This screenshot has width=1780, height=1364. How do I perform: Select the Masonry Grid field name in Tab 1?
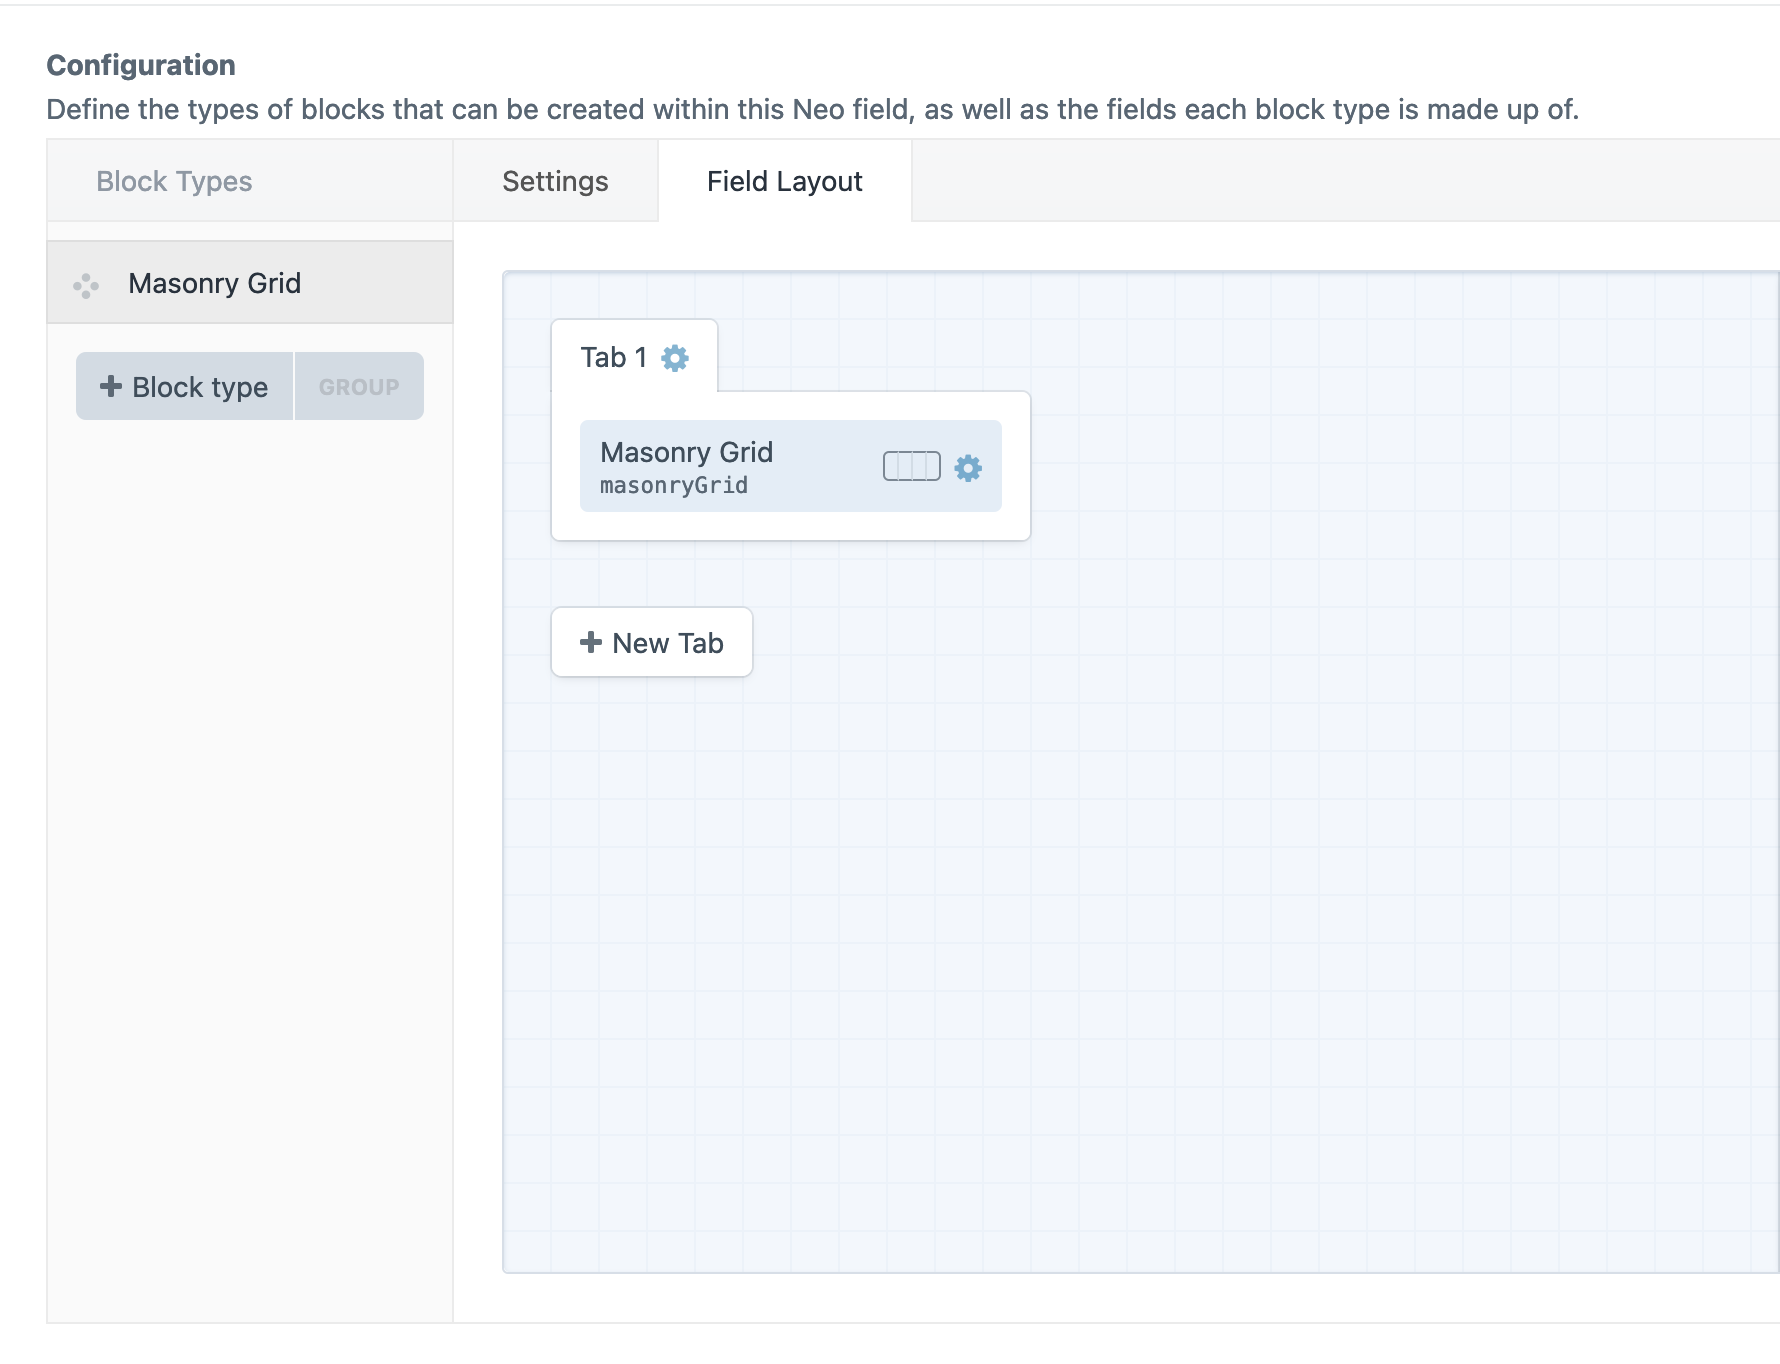point(686,452)
